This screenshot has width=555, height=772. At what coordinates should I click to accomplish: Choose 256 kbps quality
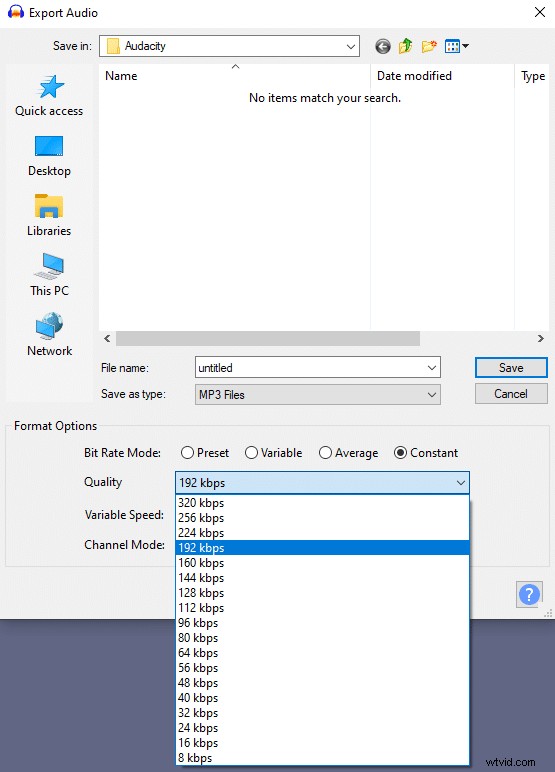322,518
